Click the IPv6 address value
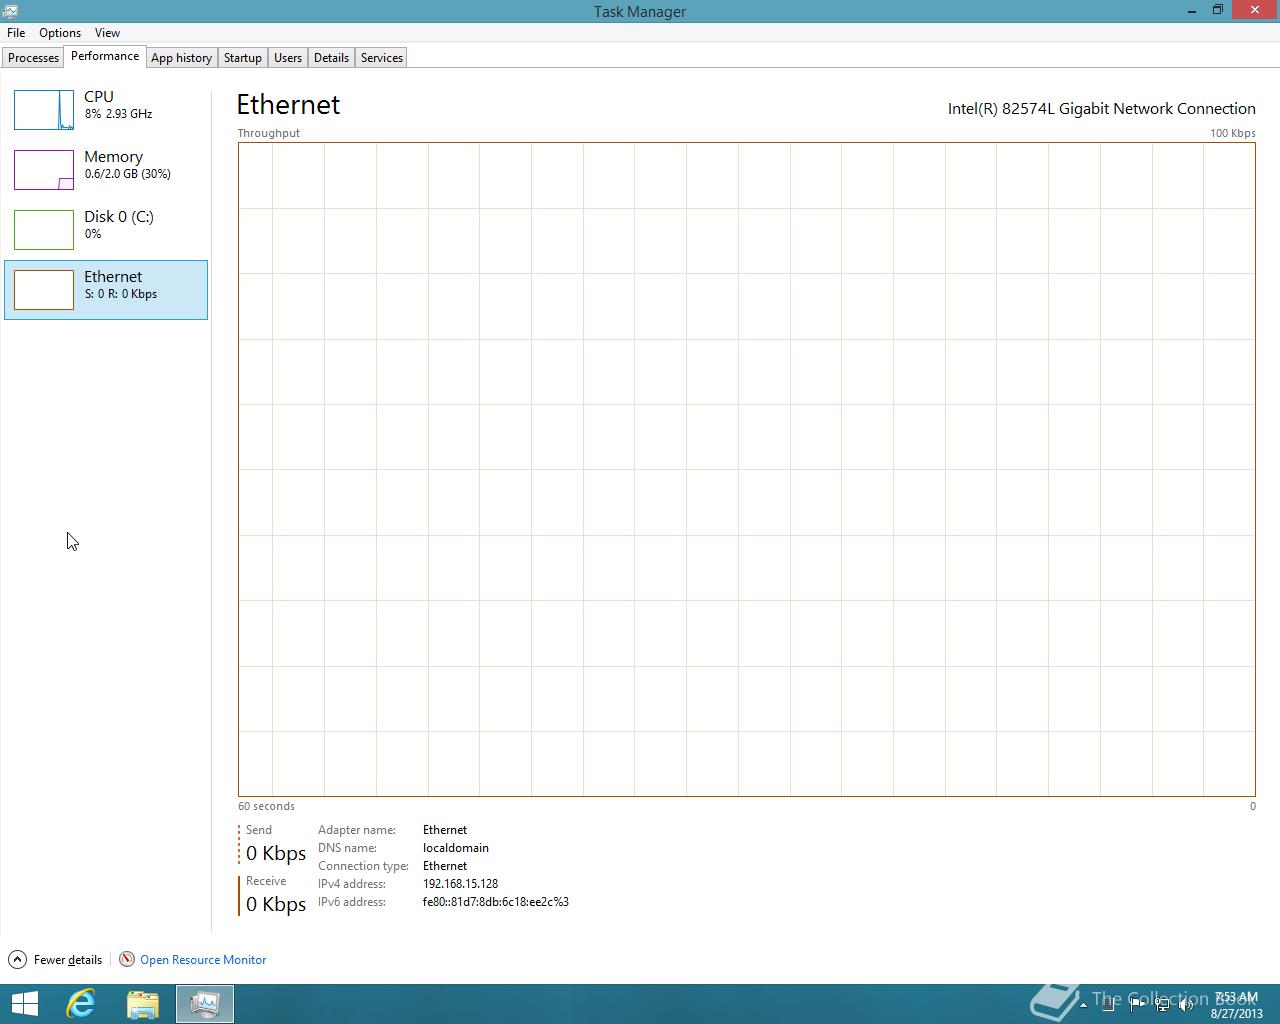 496,902
